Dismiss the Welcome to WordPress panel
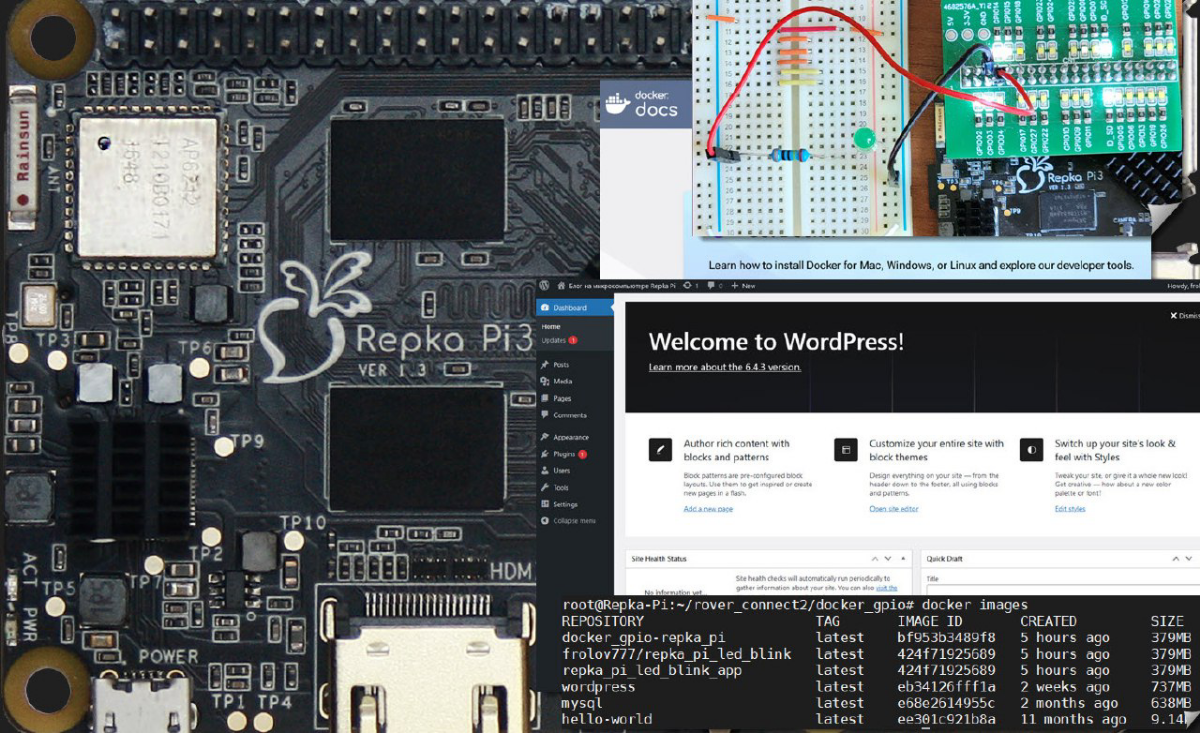This screenshot has height=733, width=1200. coord(1185,316)
